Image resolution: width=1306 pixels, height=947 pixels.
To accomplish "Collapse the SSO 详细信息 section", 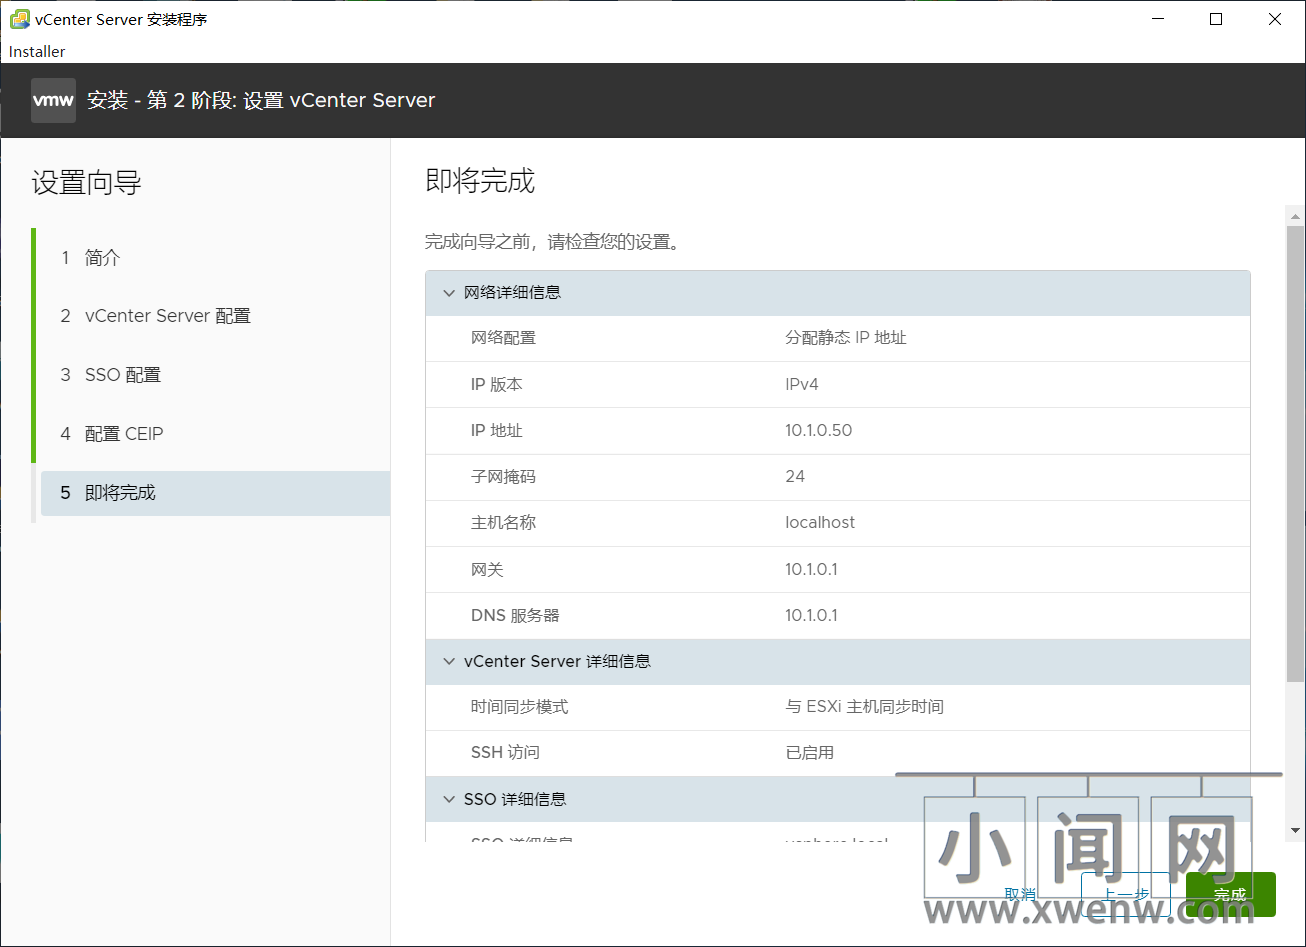I will point(448,799).
